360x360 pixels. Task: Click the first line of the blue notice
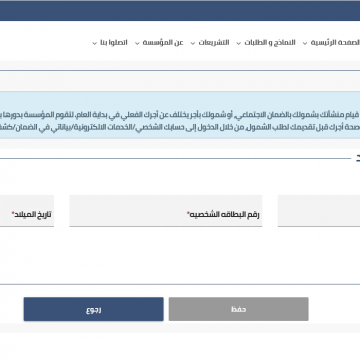click(x=180, y=115)
